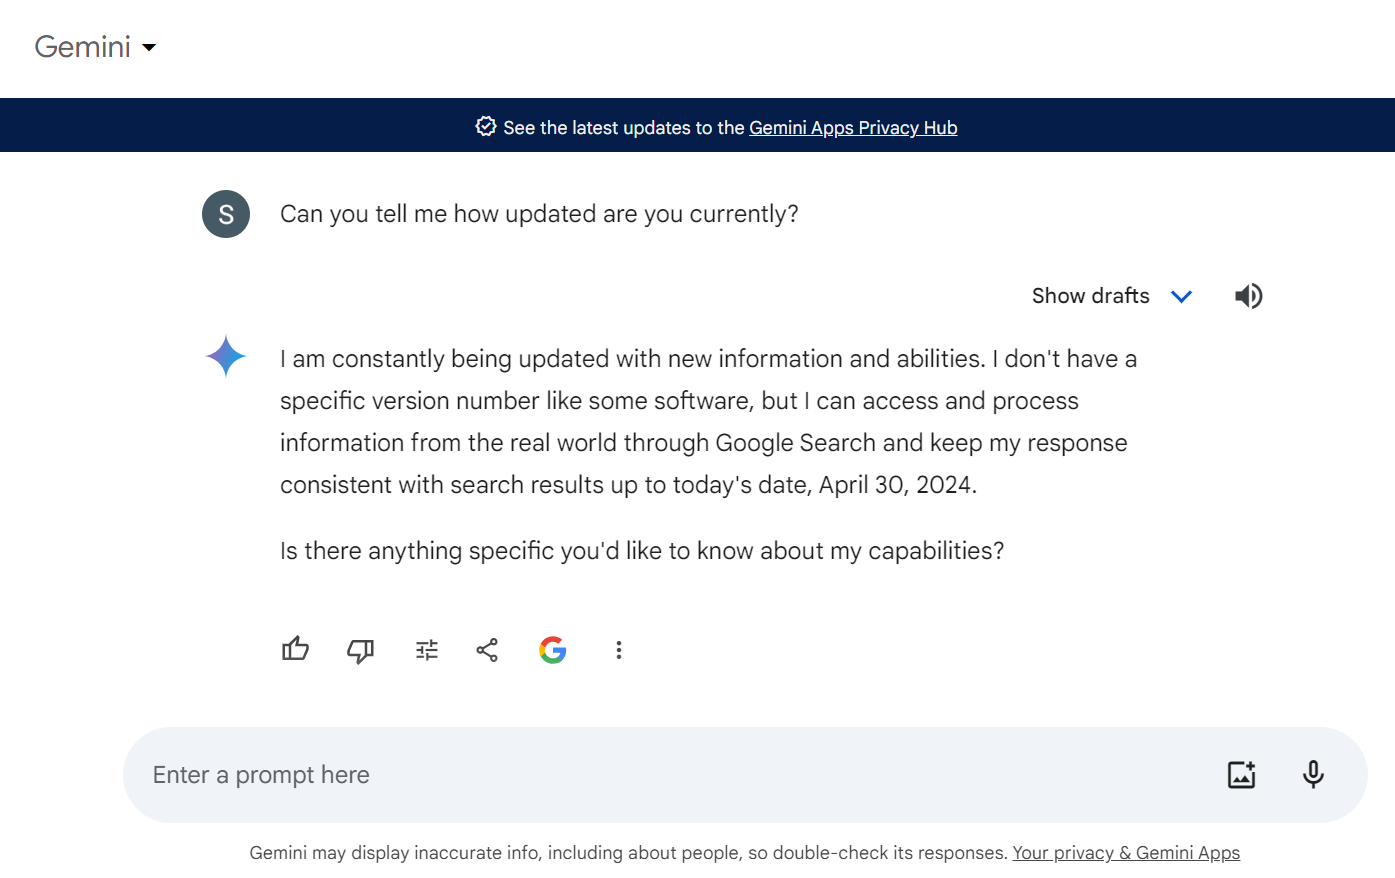Click the Gemini title text
The image size is (1395, 878).
82,47
